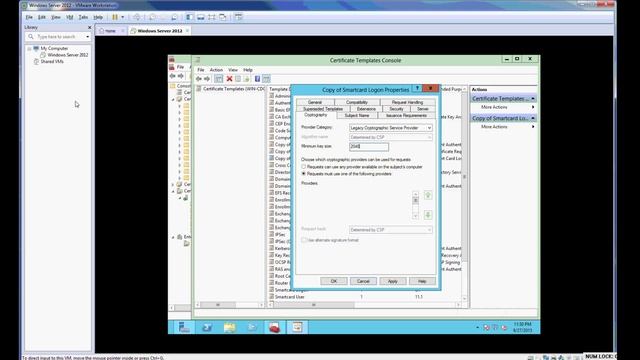Click the red X delete toolbar icon

tap(229, 79)
